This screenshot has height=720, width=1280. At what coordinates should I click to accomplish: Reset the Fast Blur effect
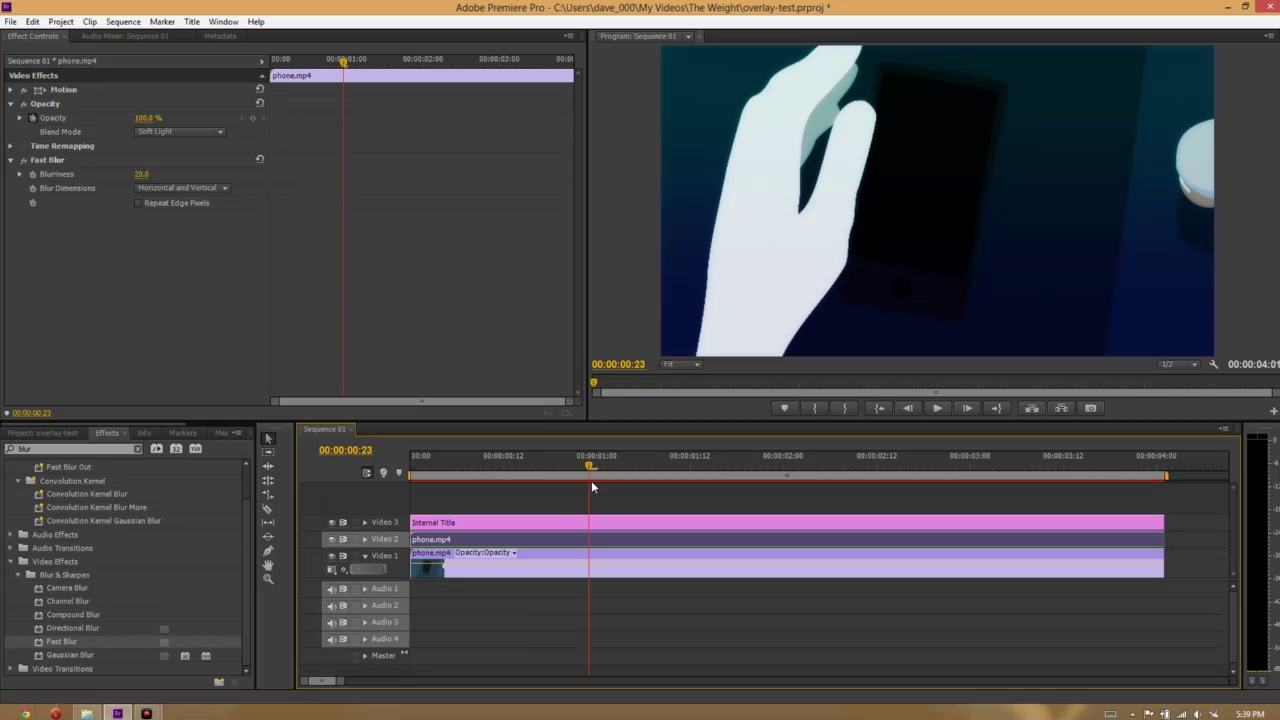tap(260, 159)
